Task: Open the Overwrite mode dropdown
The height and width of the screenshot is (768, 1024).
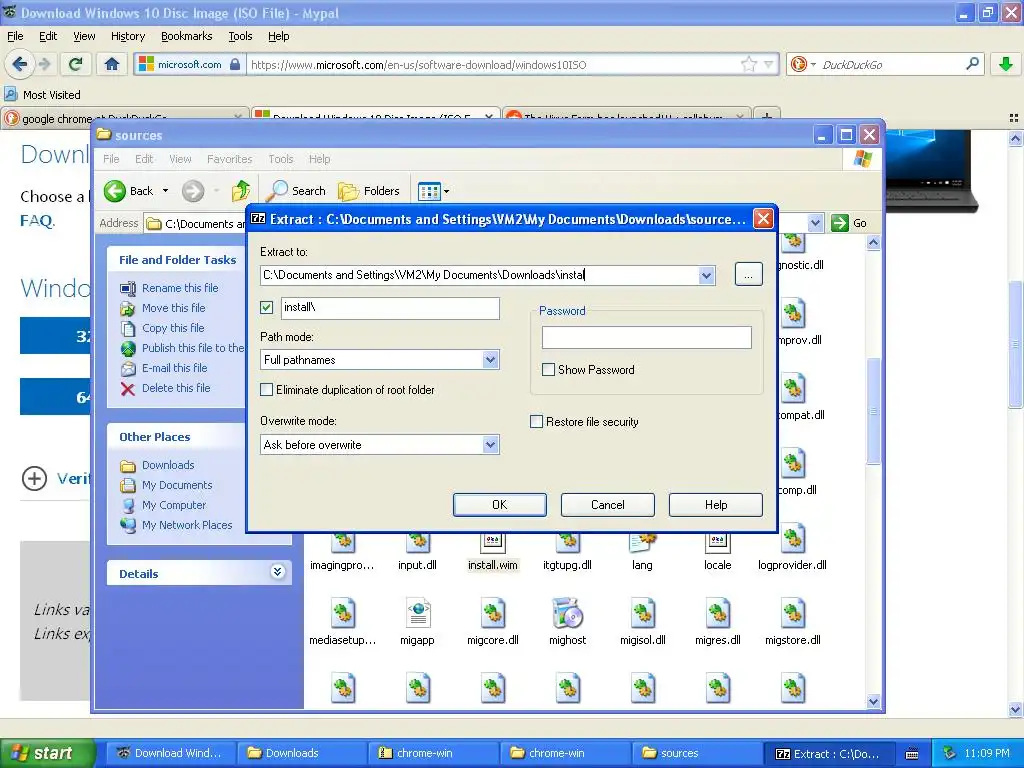Action: [x=490, y=445]
